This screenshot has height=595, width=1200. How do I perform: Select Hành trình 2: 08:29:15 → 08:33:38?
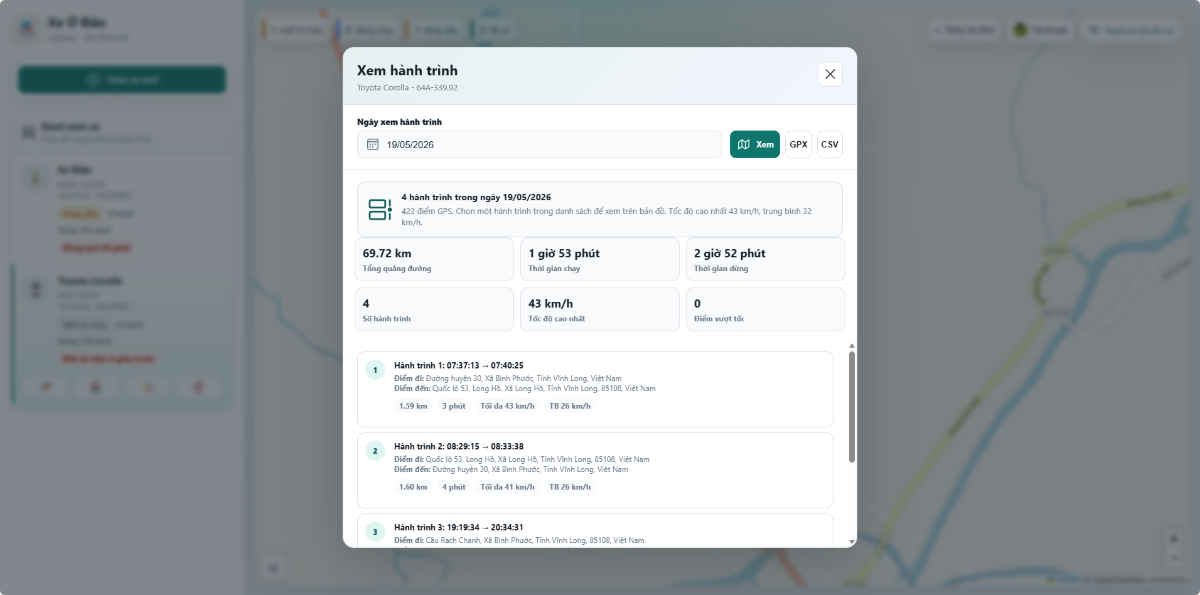(595, 470)
